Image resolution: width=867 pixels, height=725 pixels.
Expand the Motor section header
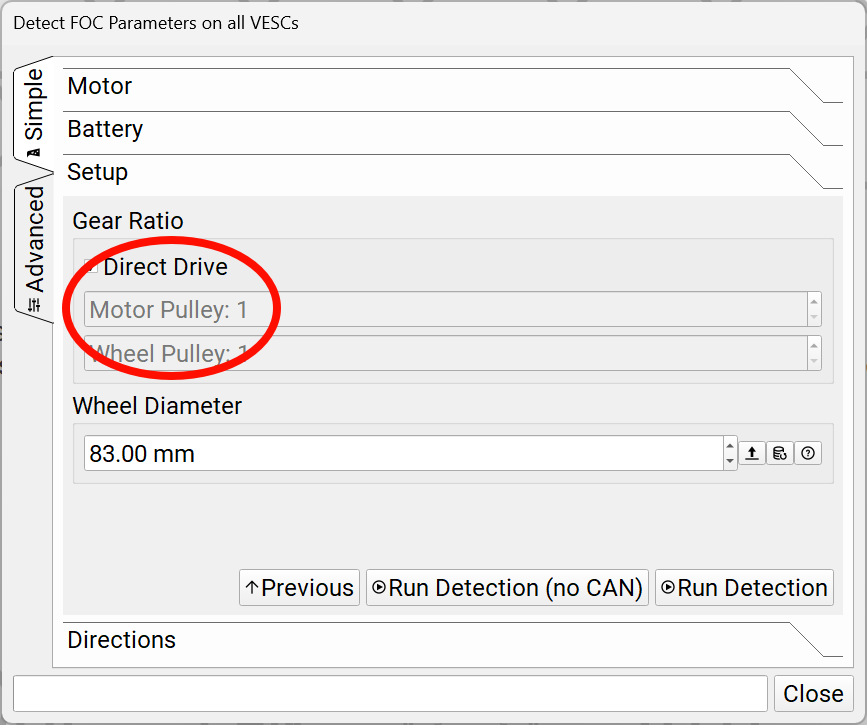452,86
